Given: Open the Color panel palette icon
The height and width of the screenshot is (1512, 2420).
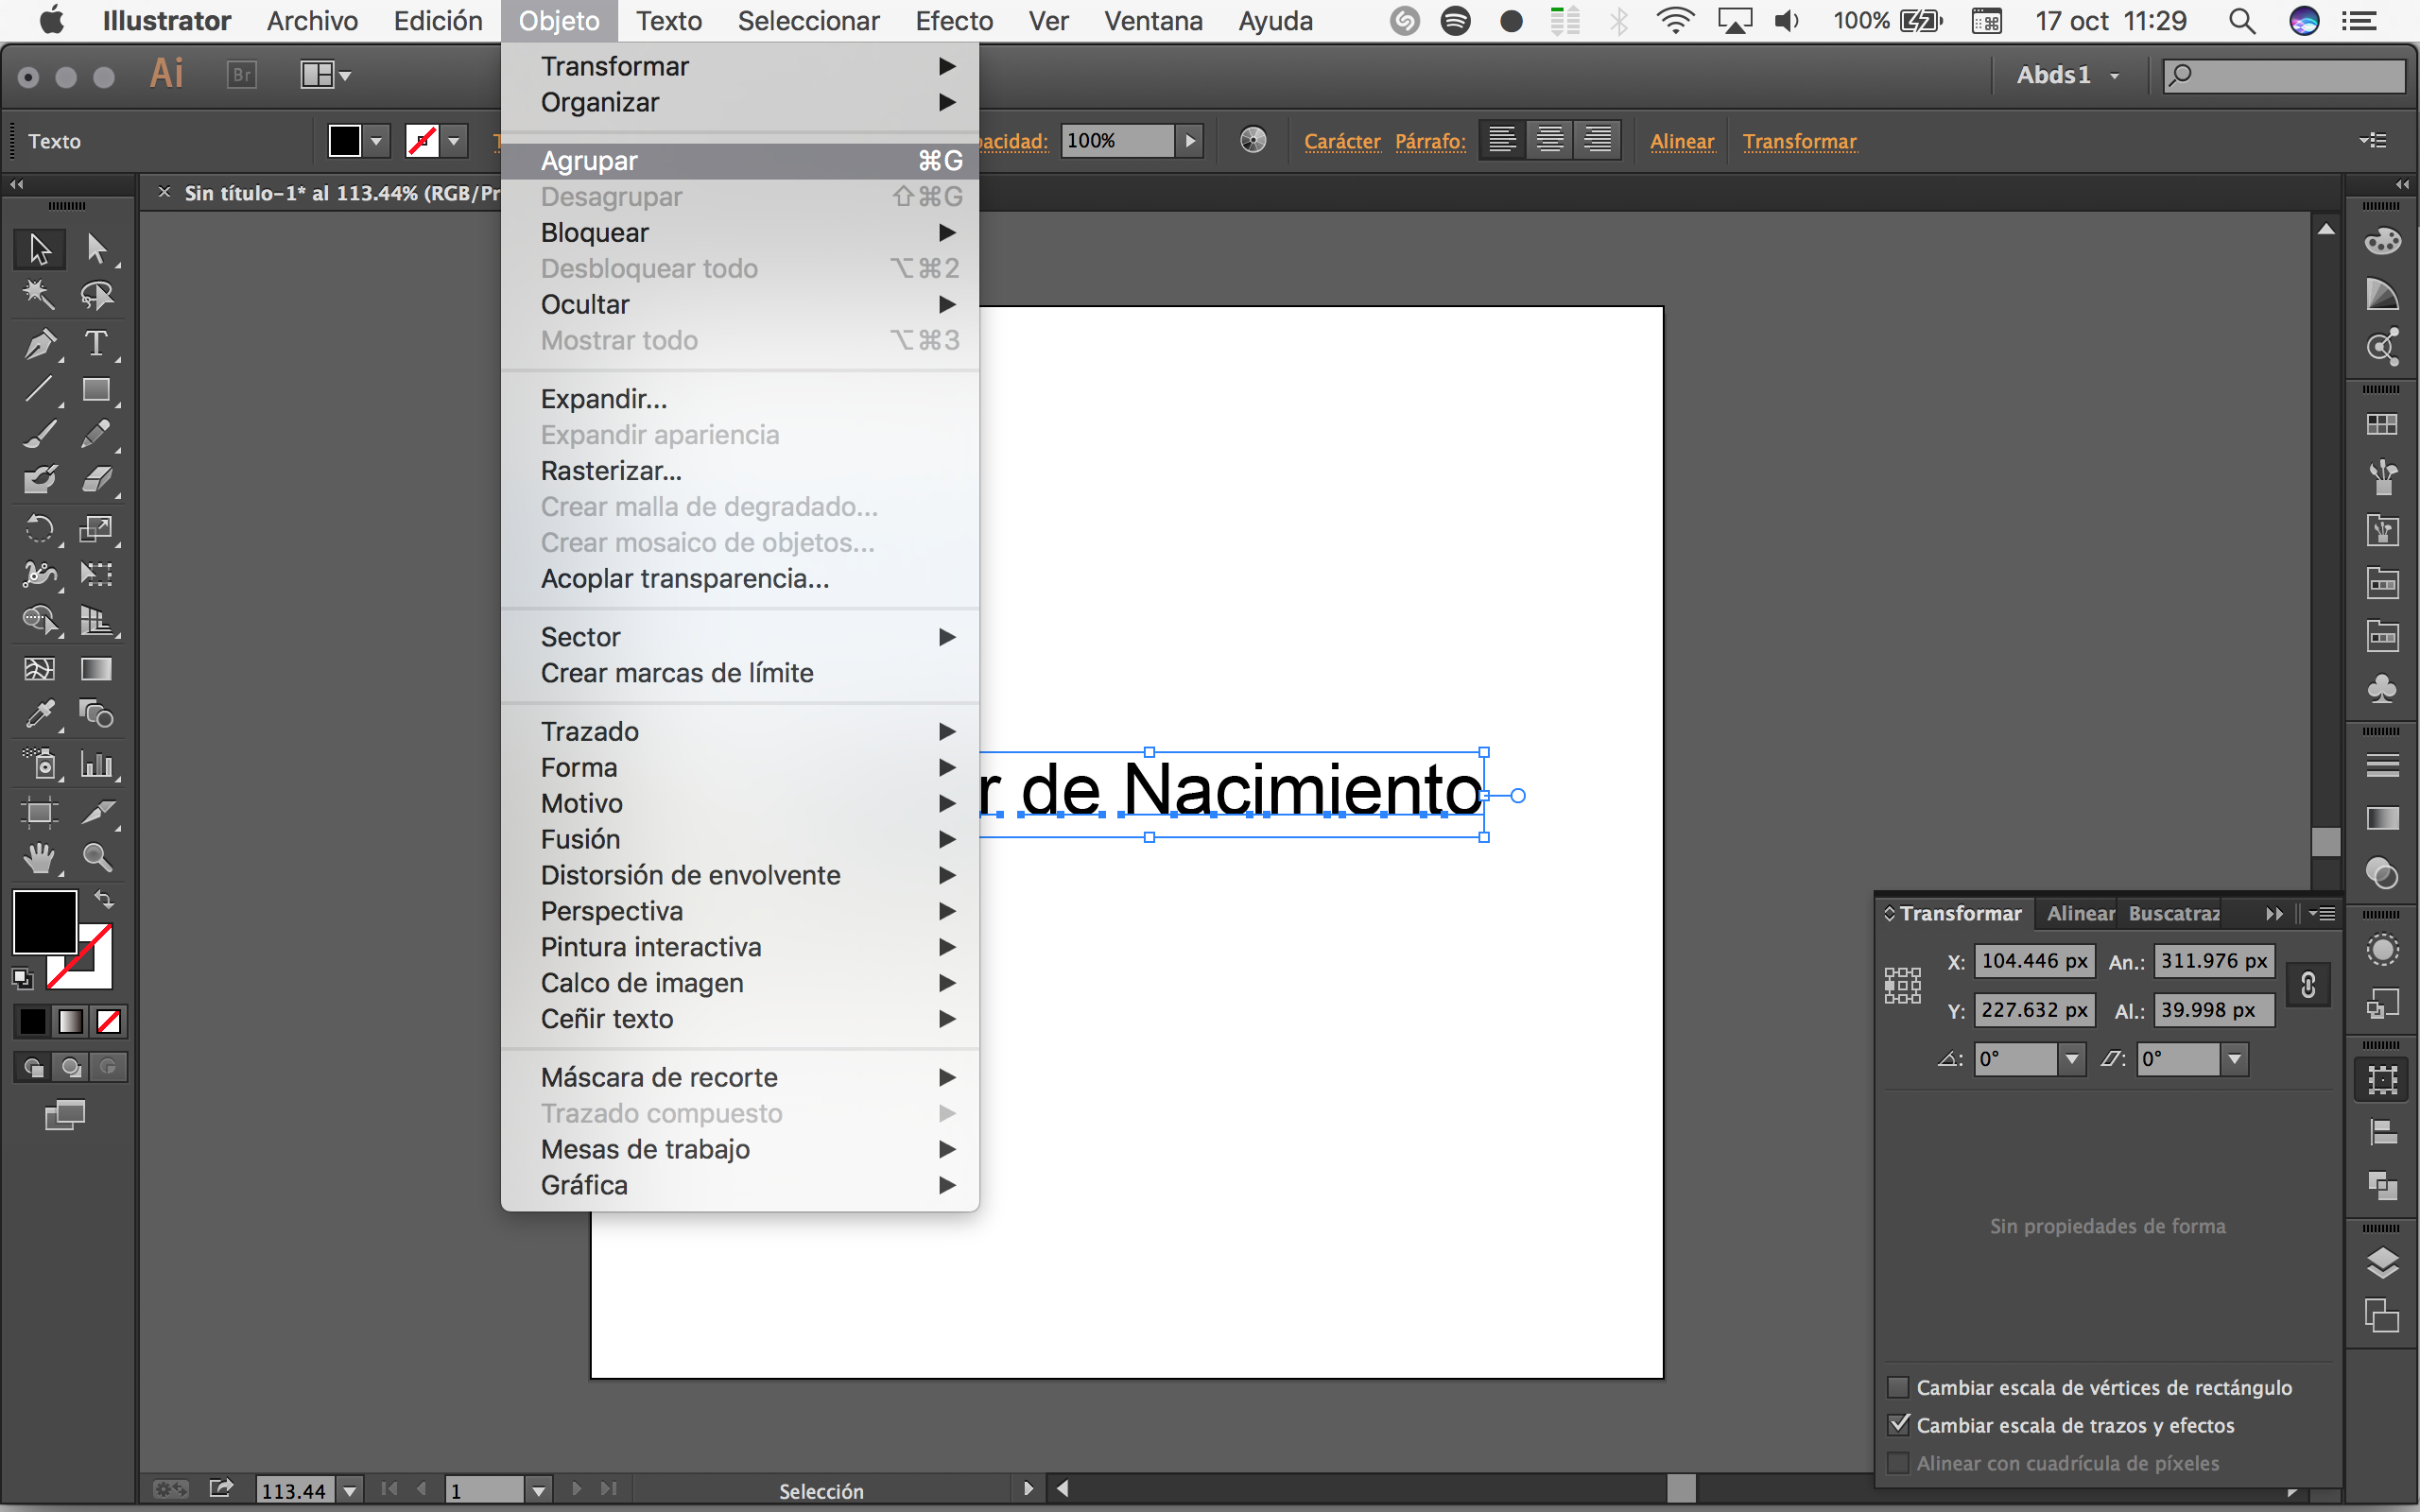Looking at the screenshot, I should (2382, 241).
